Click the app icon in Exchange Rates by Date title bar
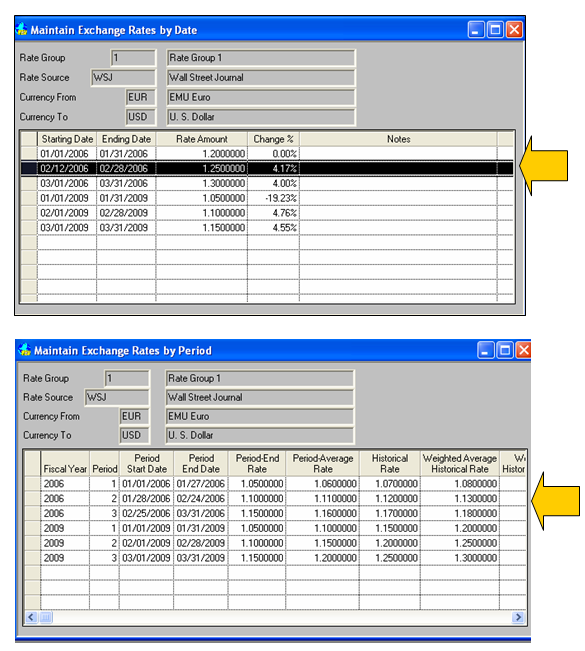Screen dimensions: 585x651 (22, 29)
